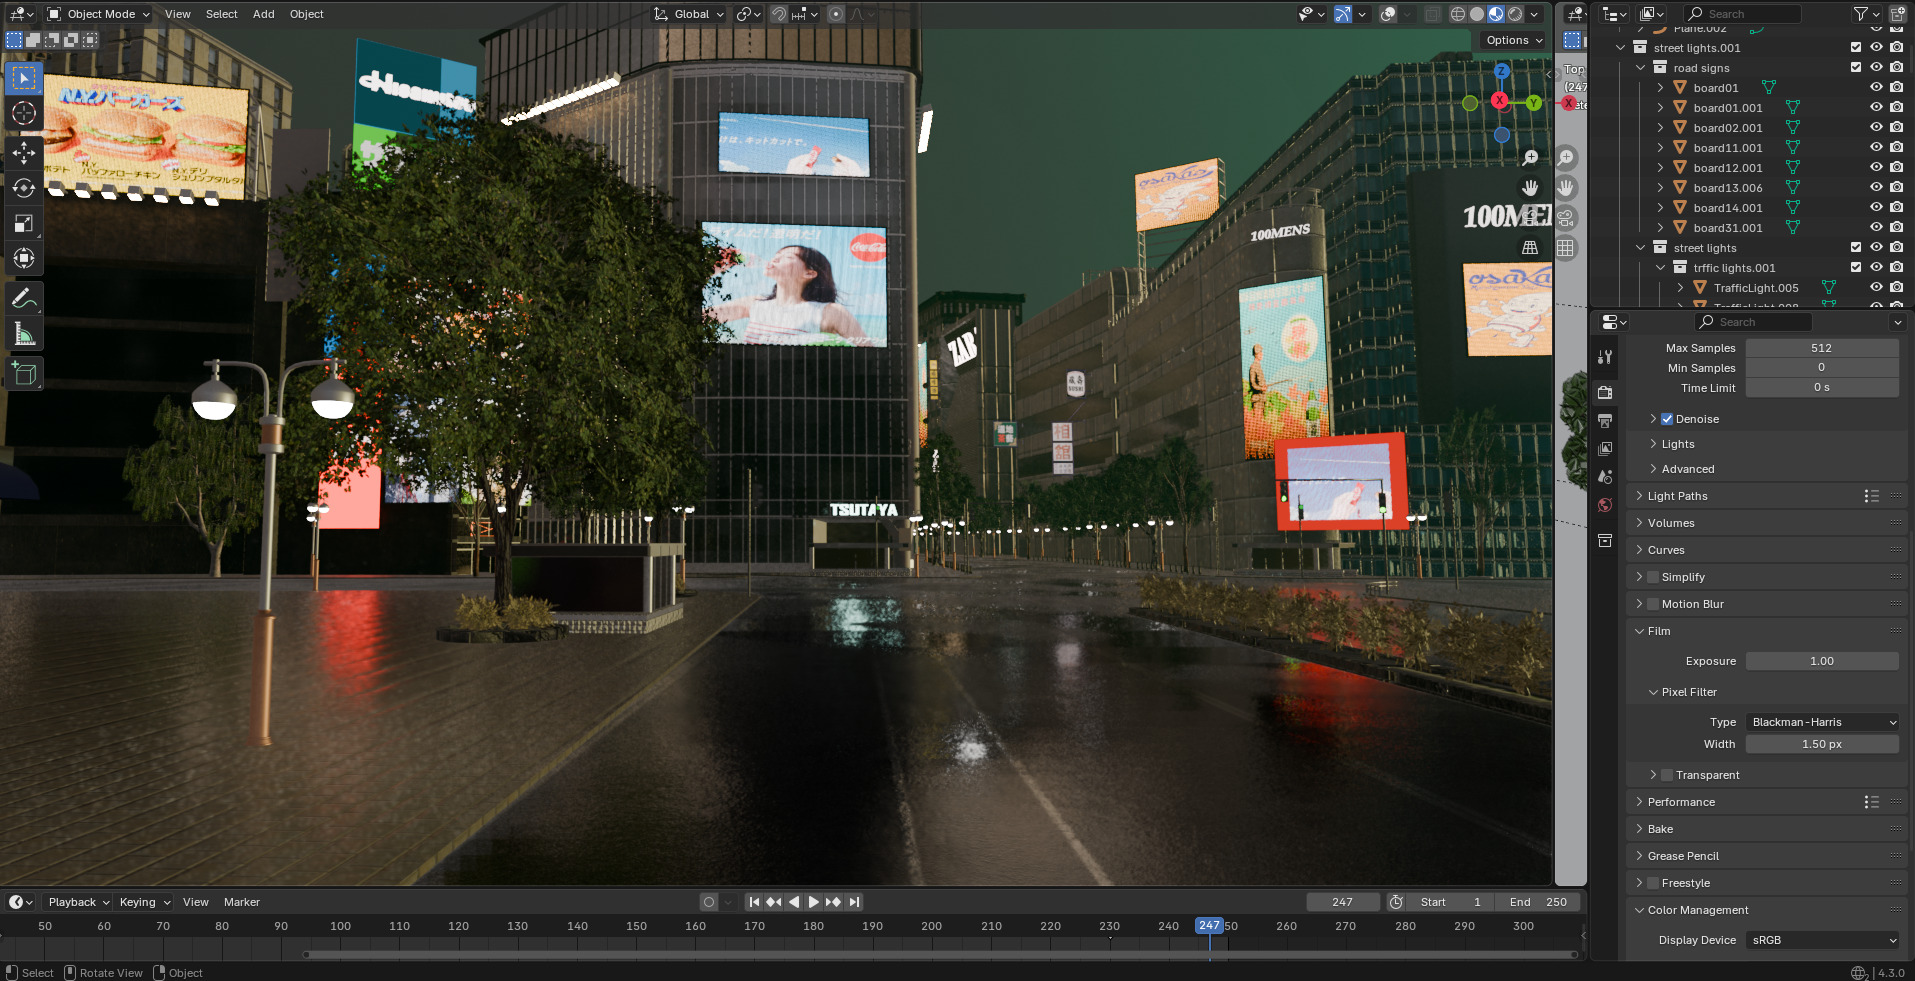Toggle the Denoise checkbox
The width and height of the screenshot is (1915, 981).
tap(1667, 419)
